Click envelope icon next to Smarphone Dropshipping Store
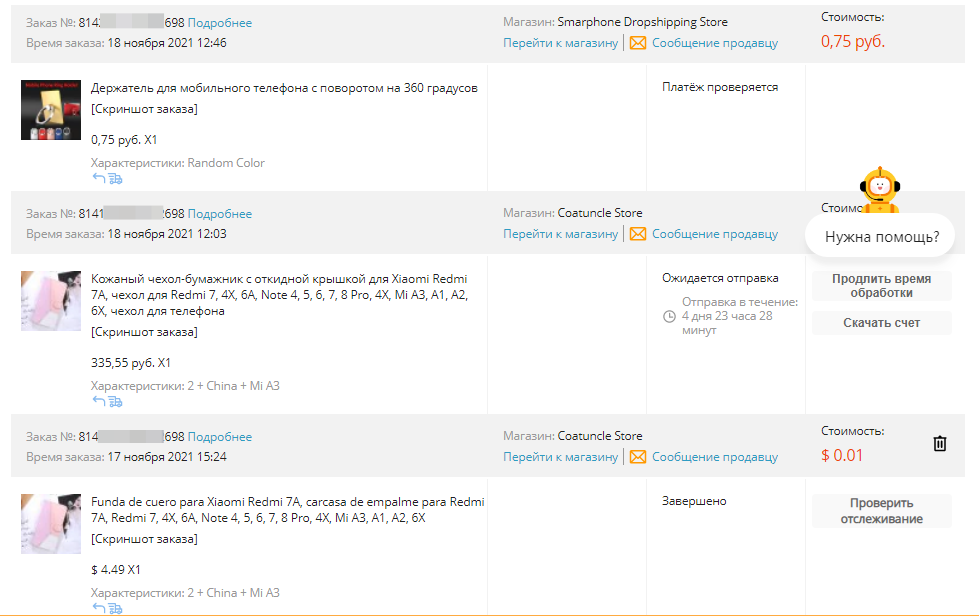979x616 pixels. tap(637, 43)
